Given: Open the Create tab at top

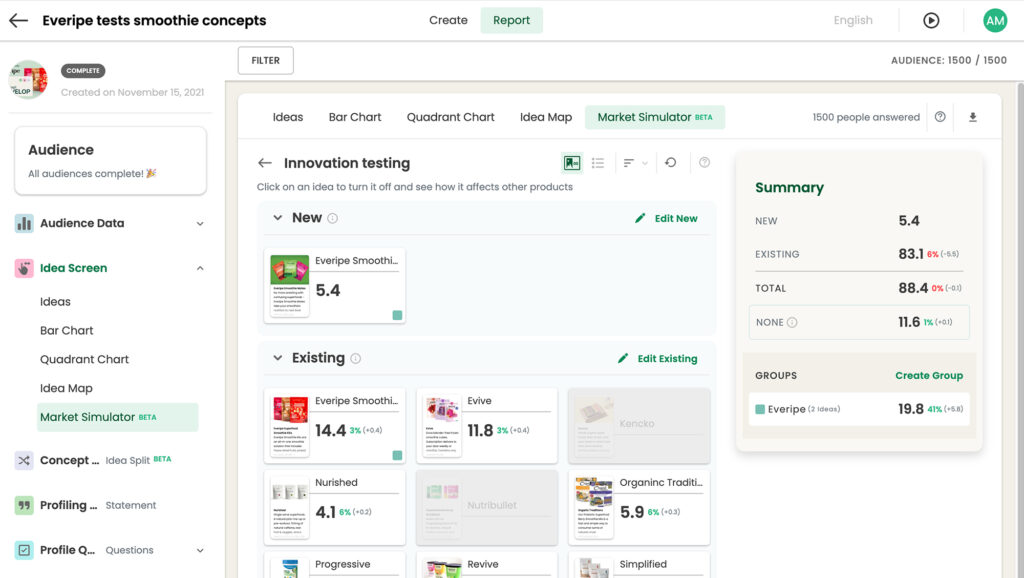Looking at the screenshot, I should [448, 20].
